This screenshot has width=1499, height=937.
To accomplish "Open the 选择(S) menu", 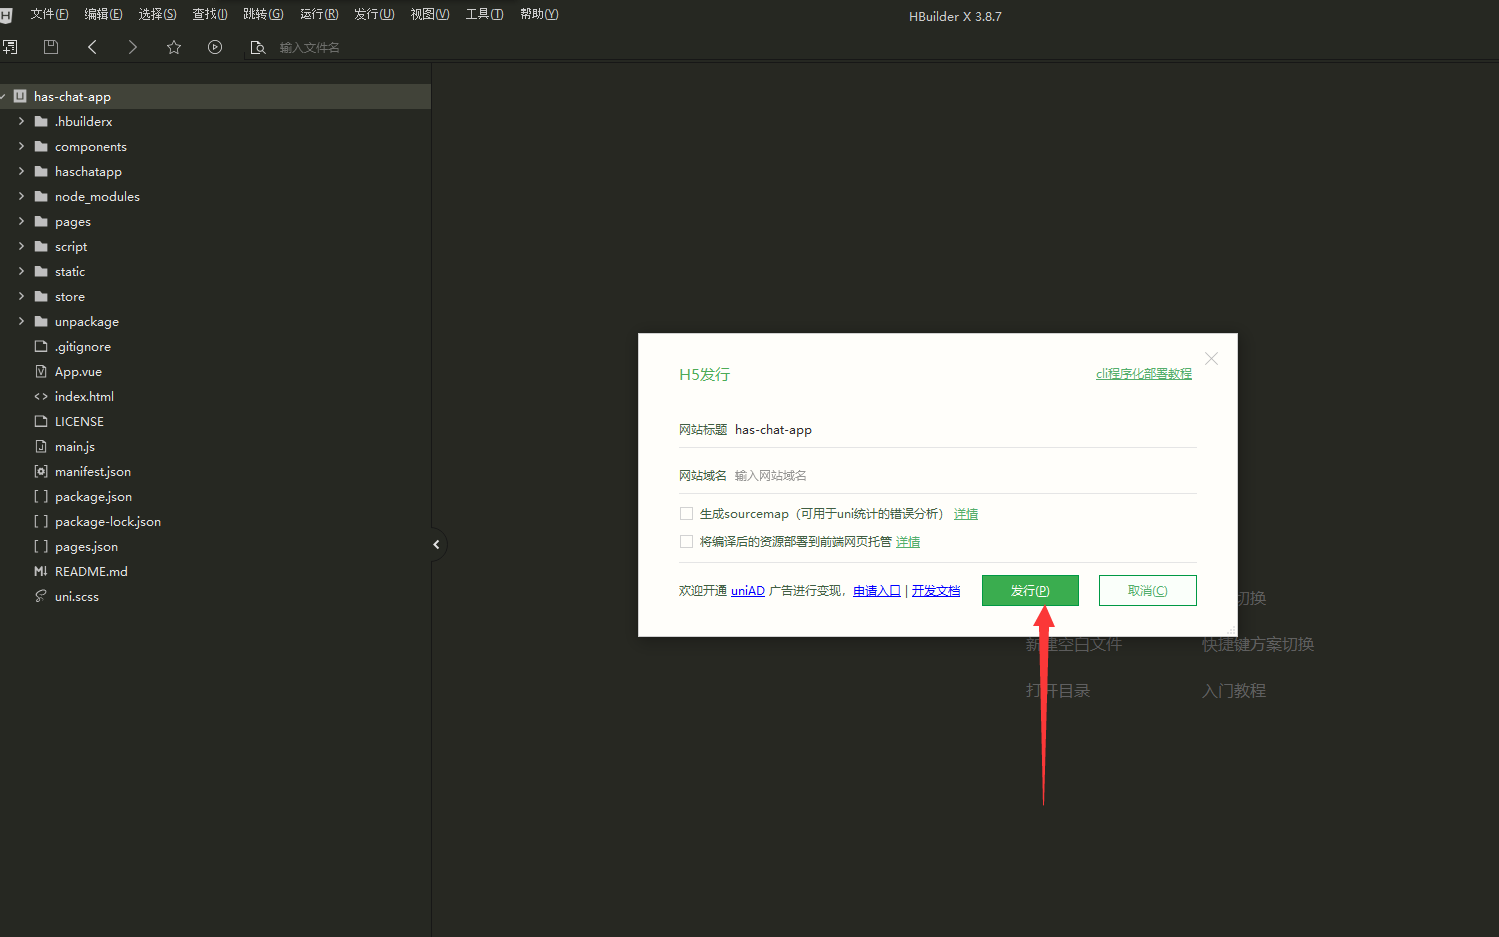I will 157,14.
